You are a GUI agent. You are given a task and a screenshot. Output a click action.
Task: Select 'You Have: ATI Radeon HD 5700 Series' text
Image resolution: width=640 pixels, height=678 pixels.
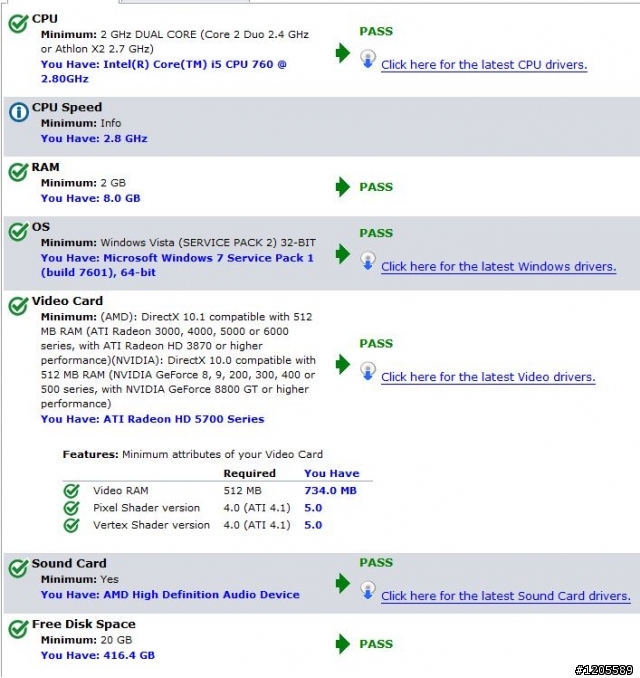pos(152,419)
